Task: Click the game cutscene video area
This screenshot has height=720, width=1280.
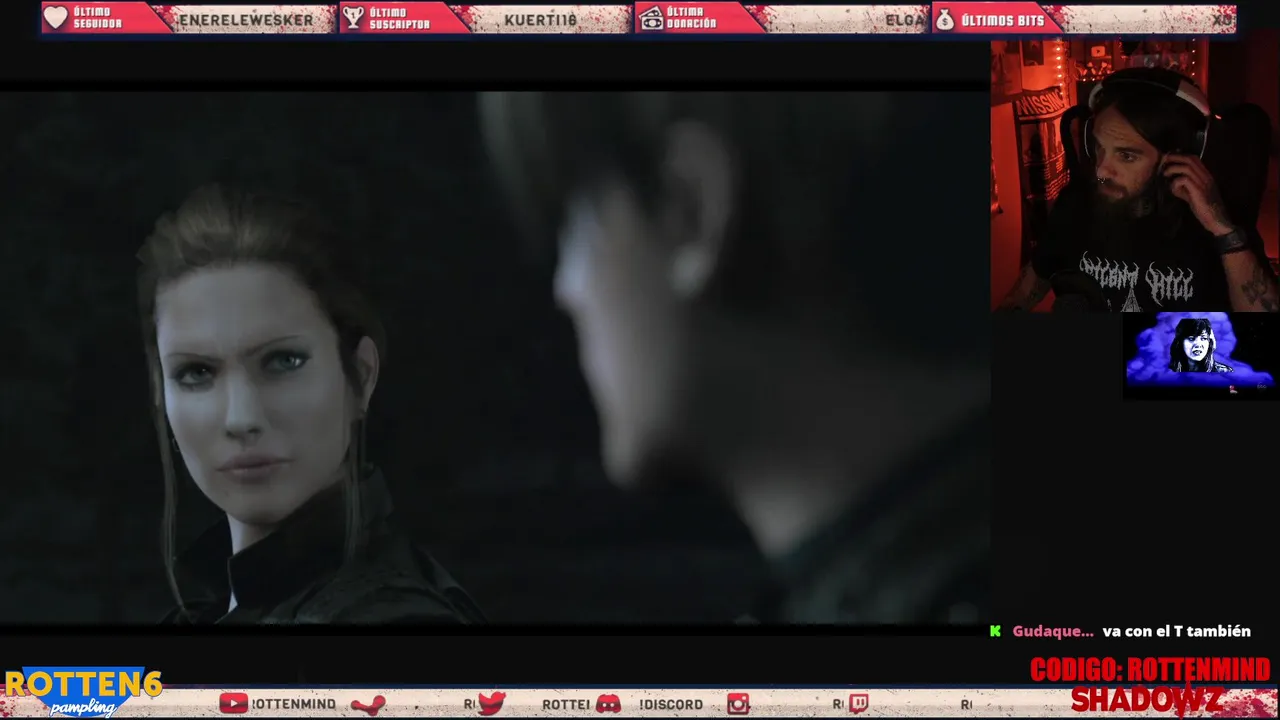Action: point(494,358)
